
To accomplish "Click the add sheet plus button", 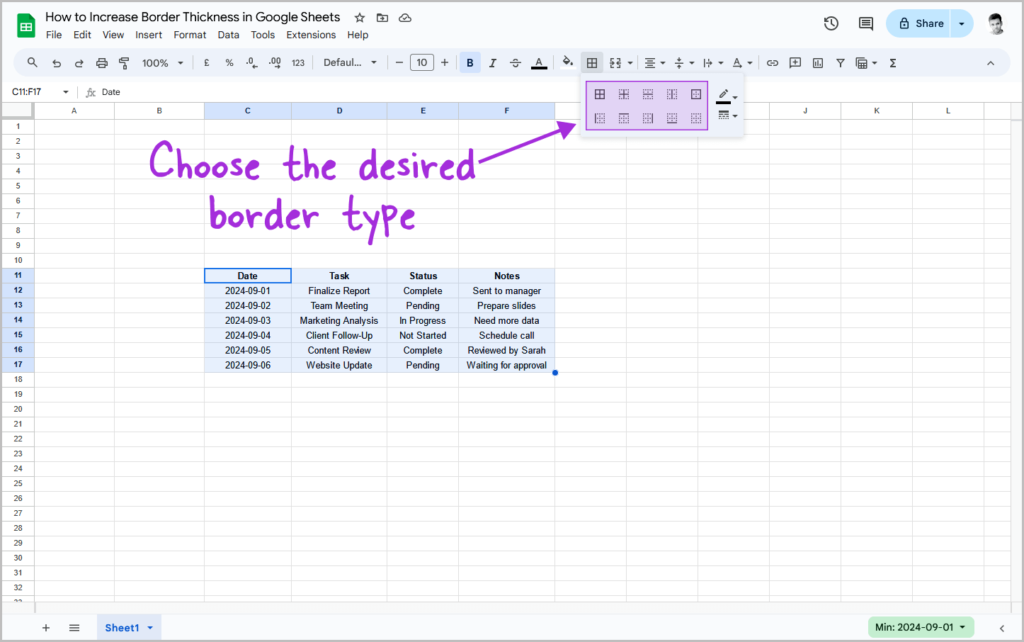I will point(46,628).
